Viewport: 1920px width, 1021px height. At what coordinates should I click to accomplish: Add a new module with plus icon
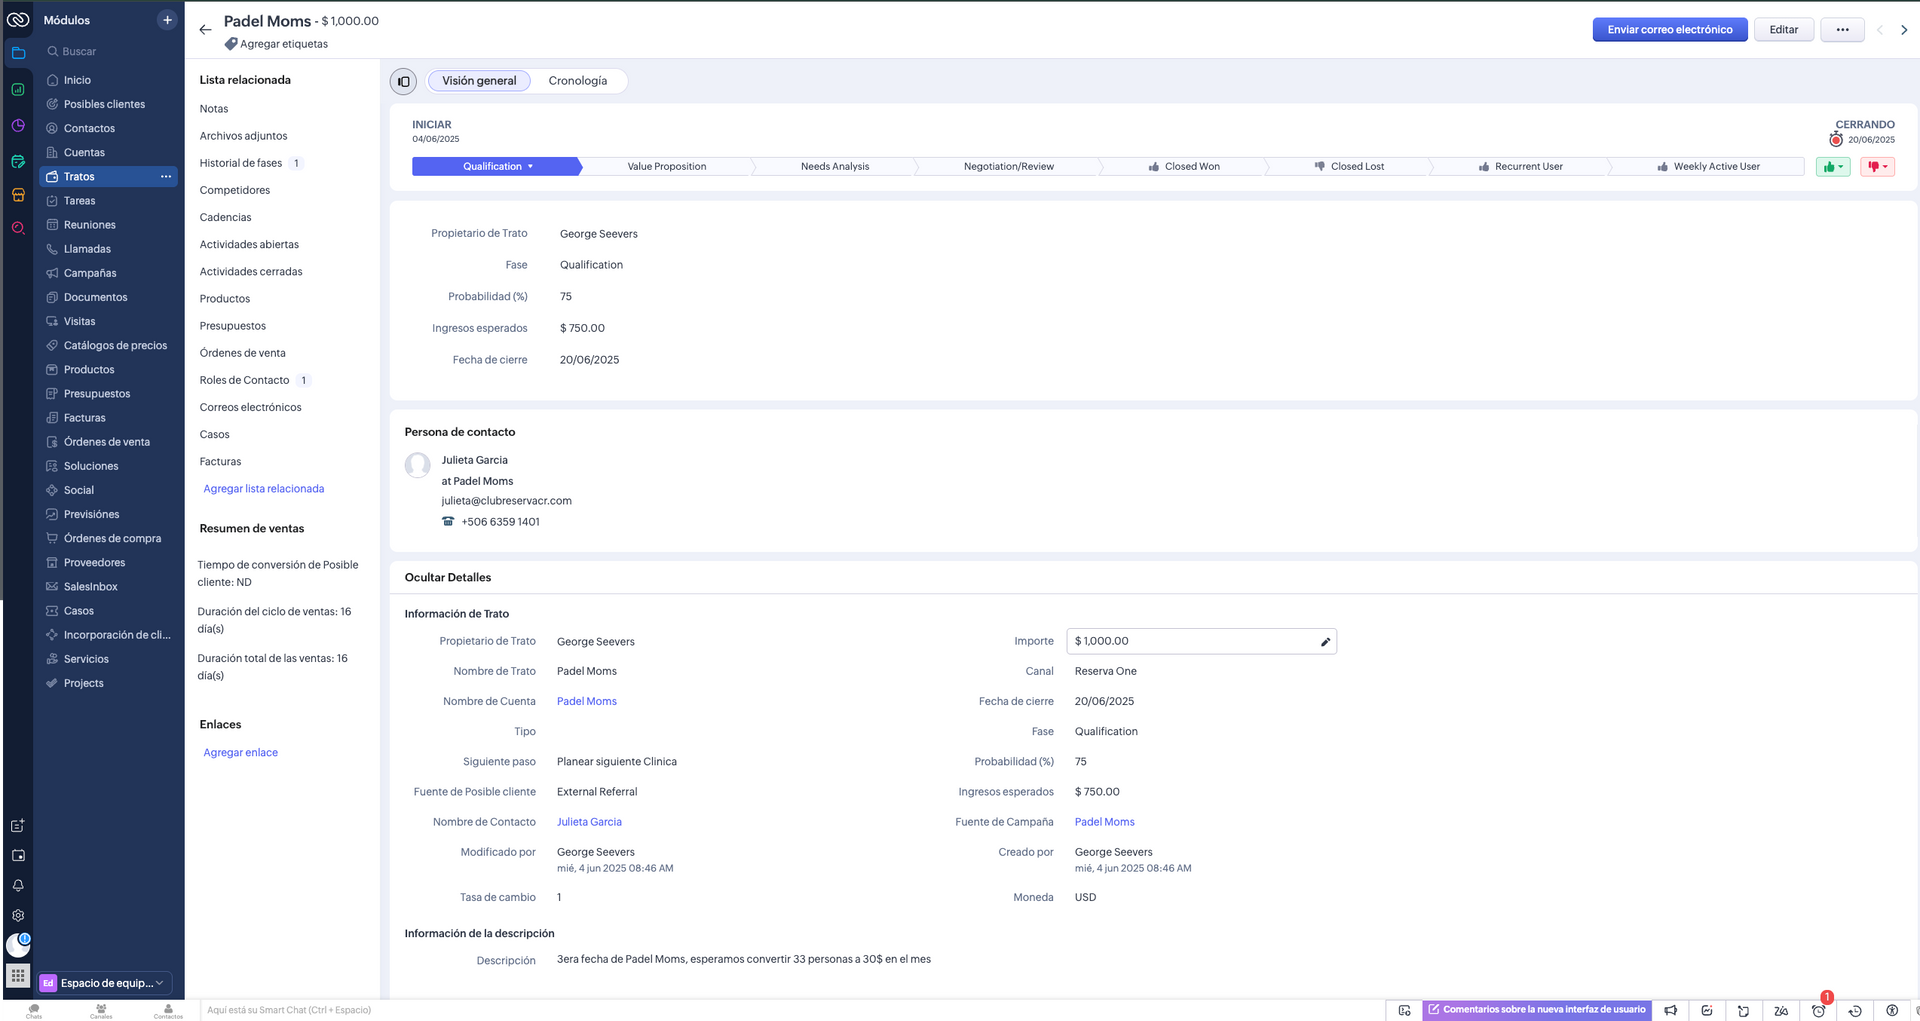(167, 20)
